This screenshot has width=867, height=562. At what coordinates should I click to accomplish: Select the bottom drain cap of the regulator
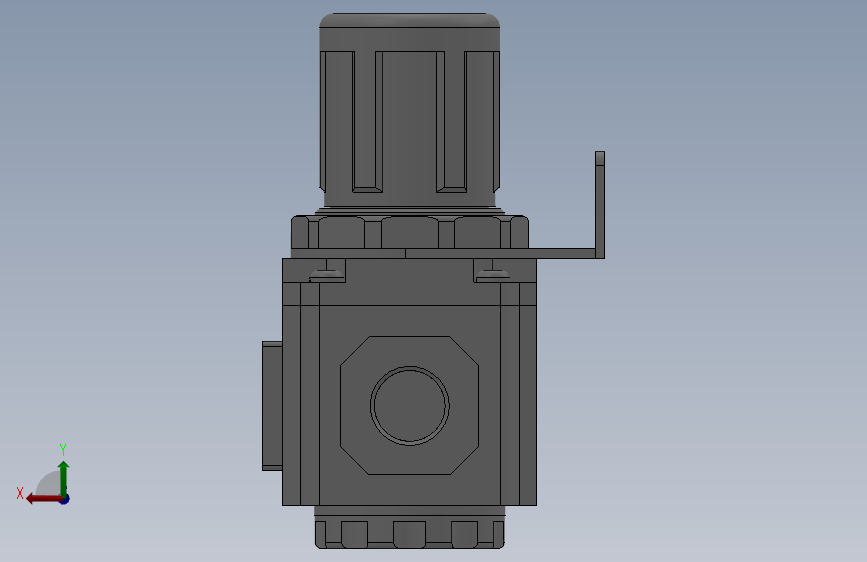tap(410, 528)
